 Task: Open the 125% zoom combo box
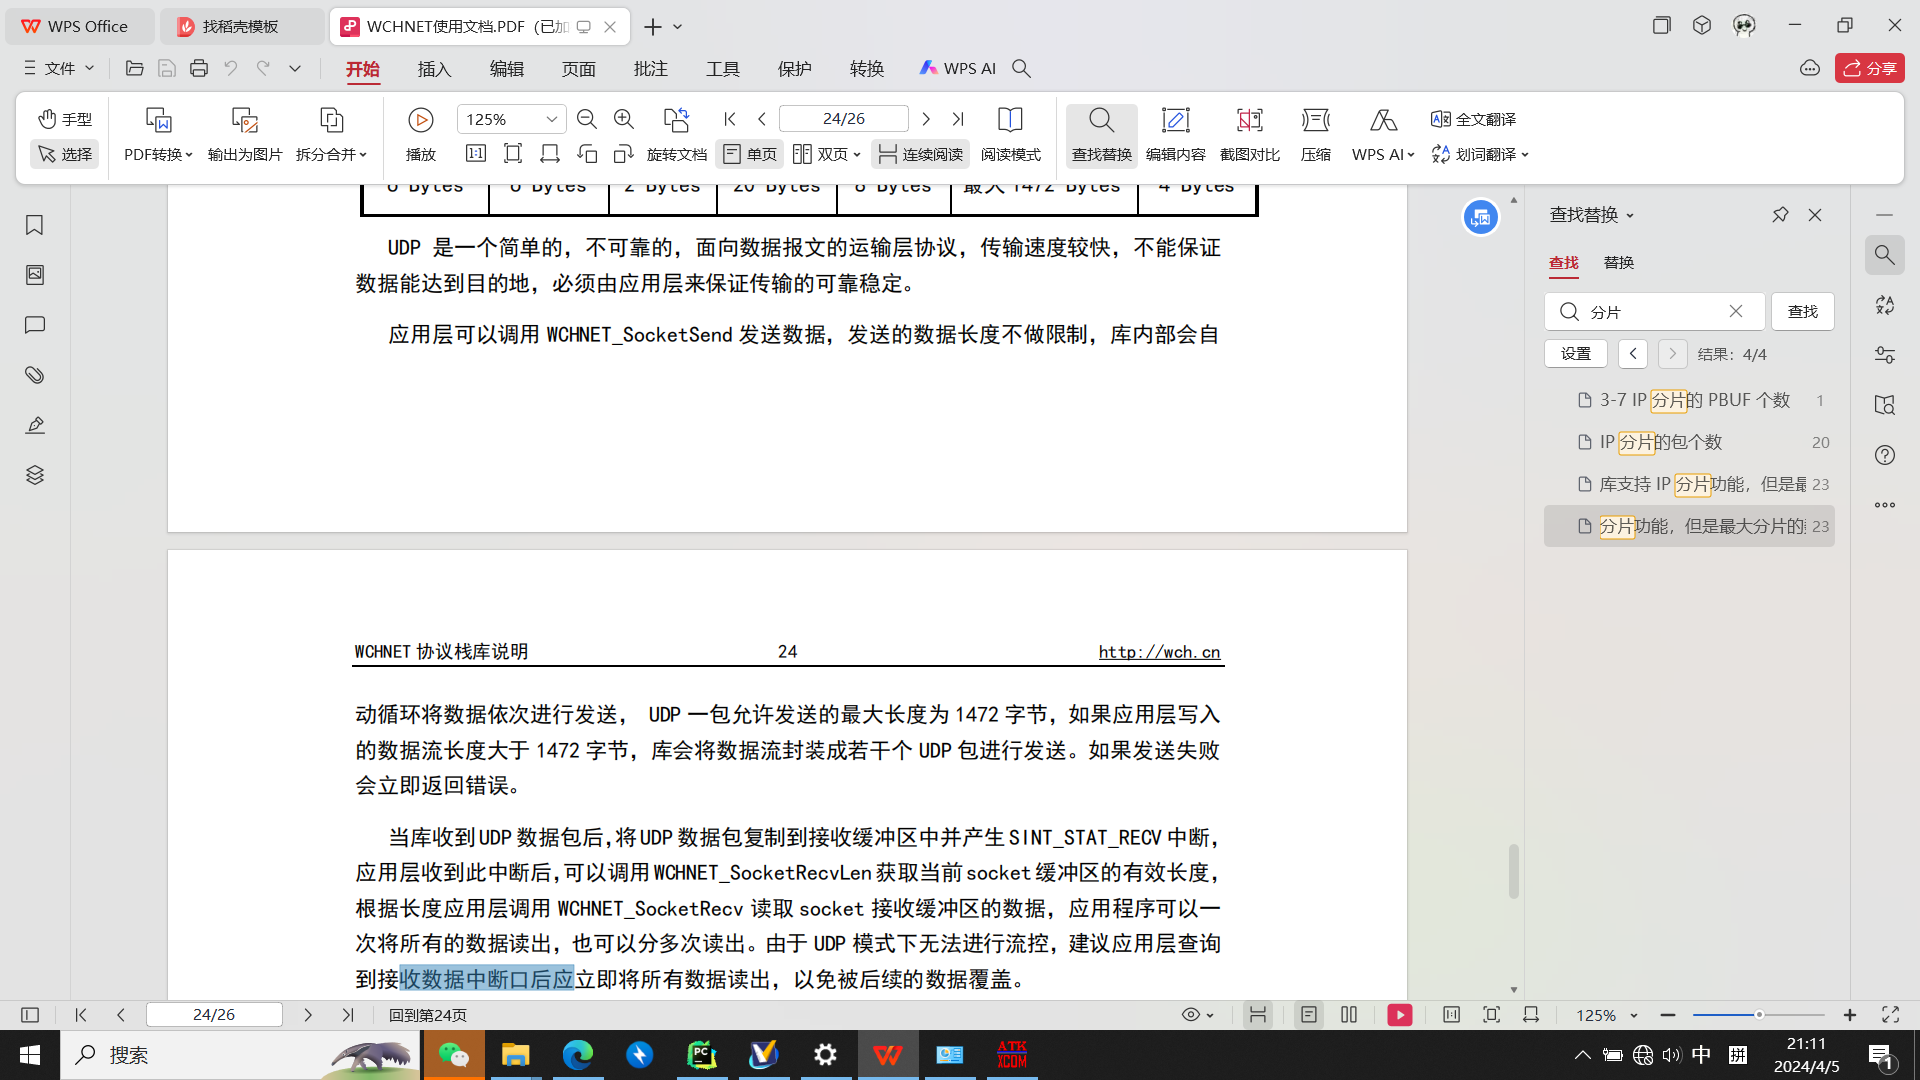[511, 119]
